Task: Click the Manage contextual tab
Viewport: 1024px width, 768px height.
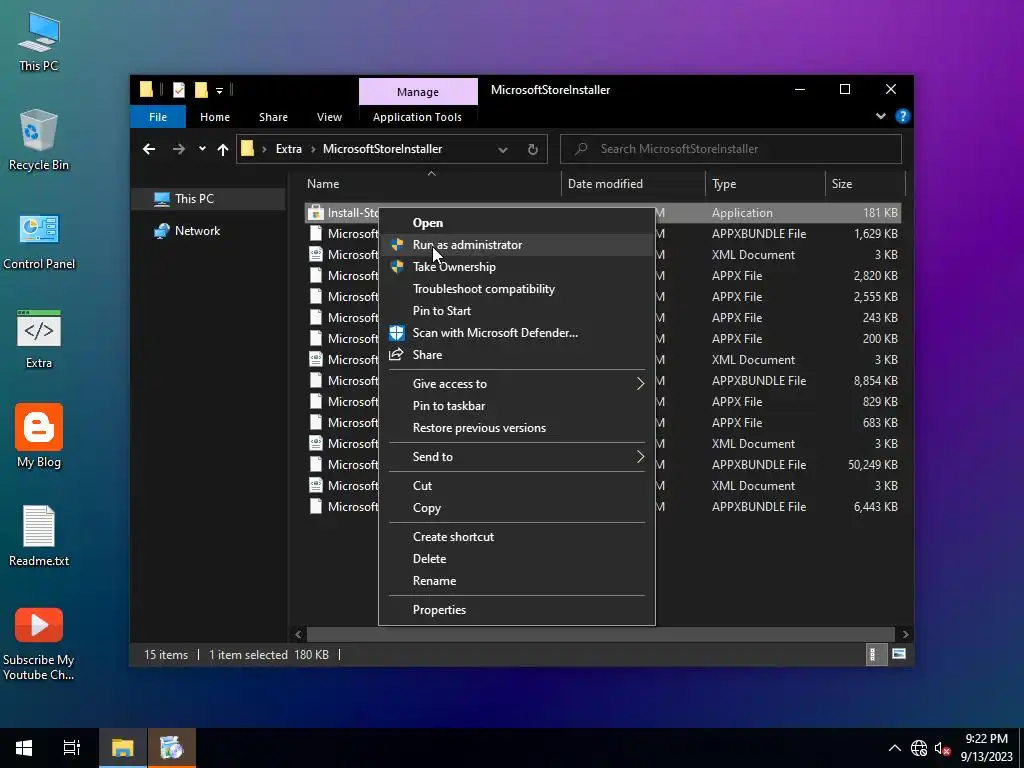Action: click(418, 92)
